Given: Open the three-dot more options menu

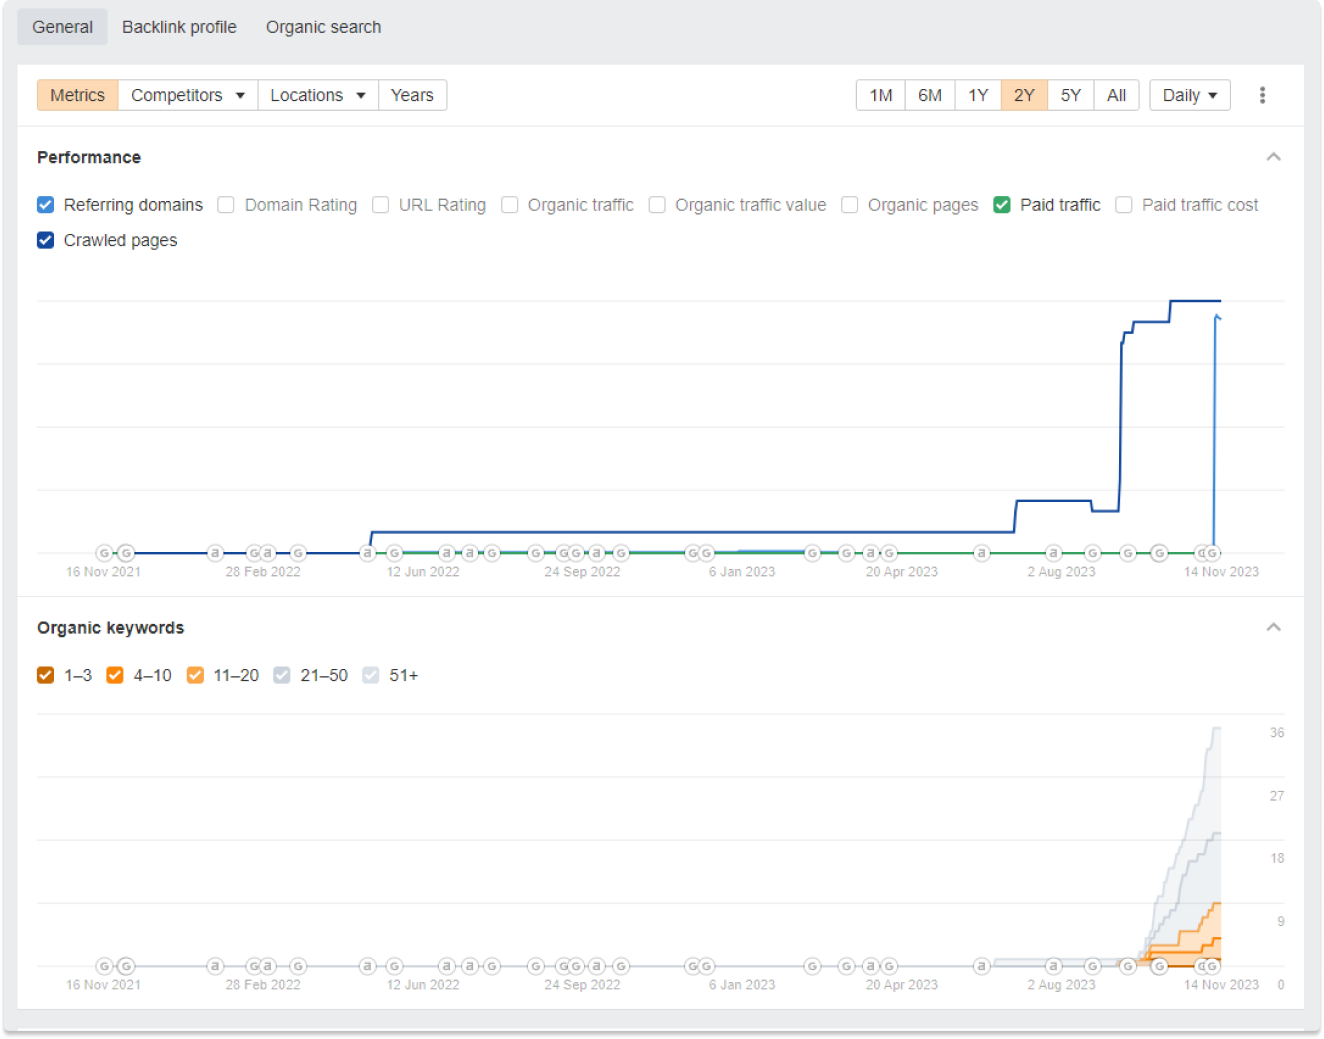Looking at the screenshot, I should click(1262, 95).
